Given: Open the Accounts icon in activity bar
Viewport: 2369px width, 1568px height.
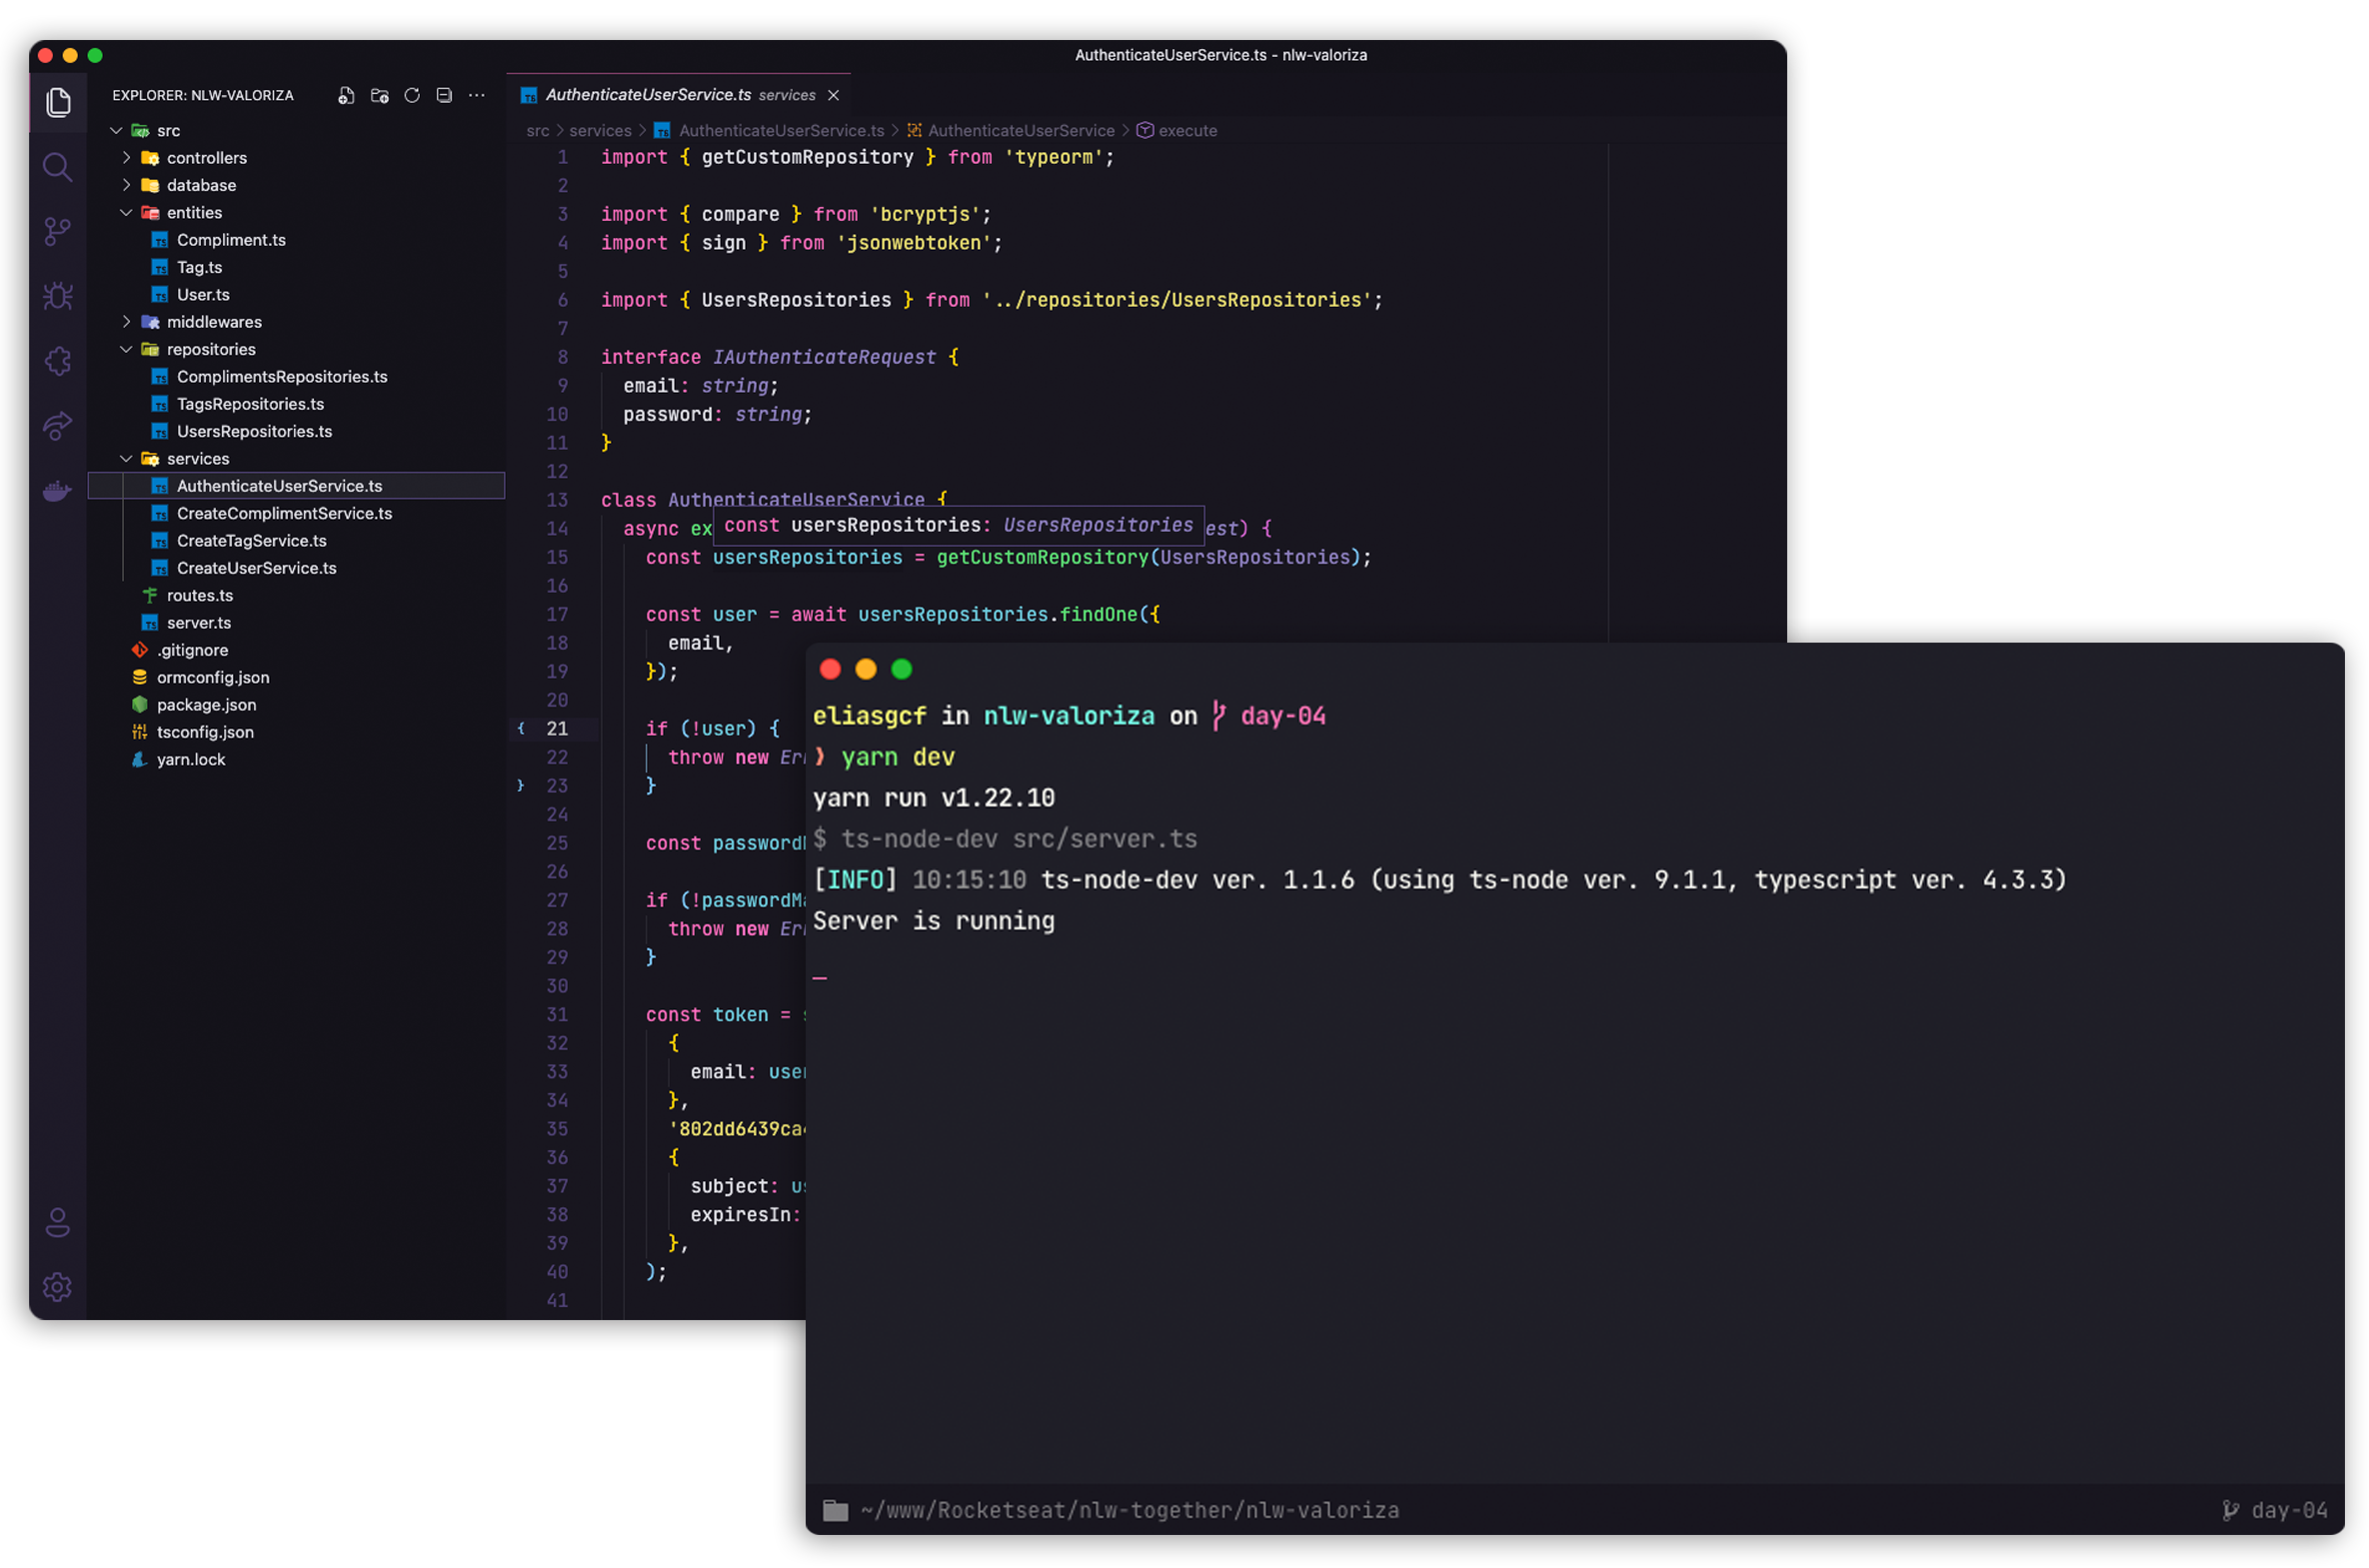Looking at the screenshot, I should tap(57, 1222).
